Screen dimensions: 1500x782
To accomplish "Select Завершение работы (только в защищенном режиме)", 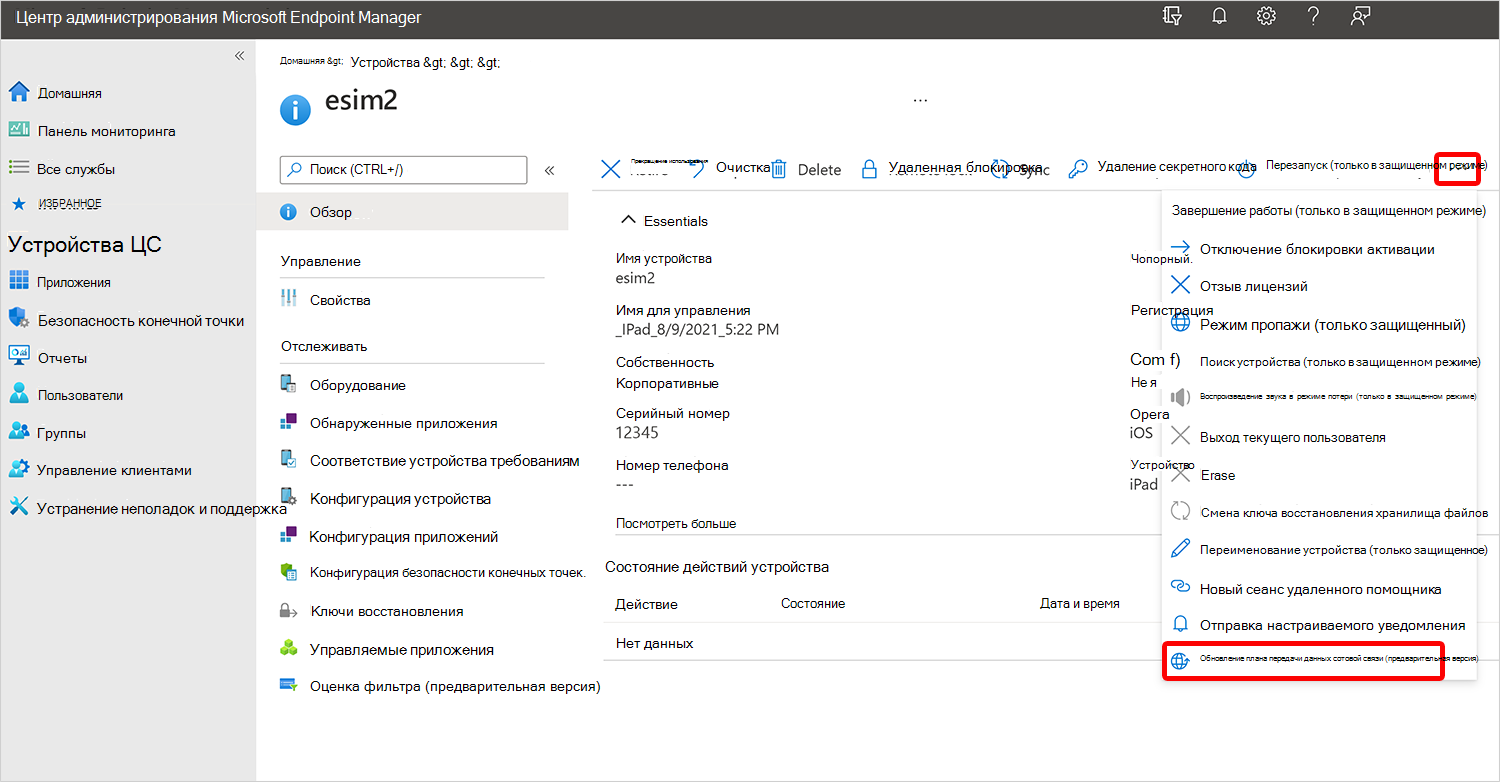I will point(1329,211).
